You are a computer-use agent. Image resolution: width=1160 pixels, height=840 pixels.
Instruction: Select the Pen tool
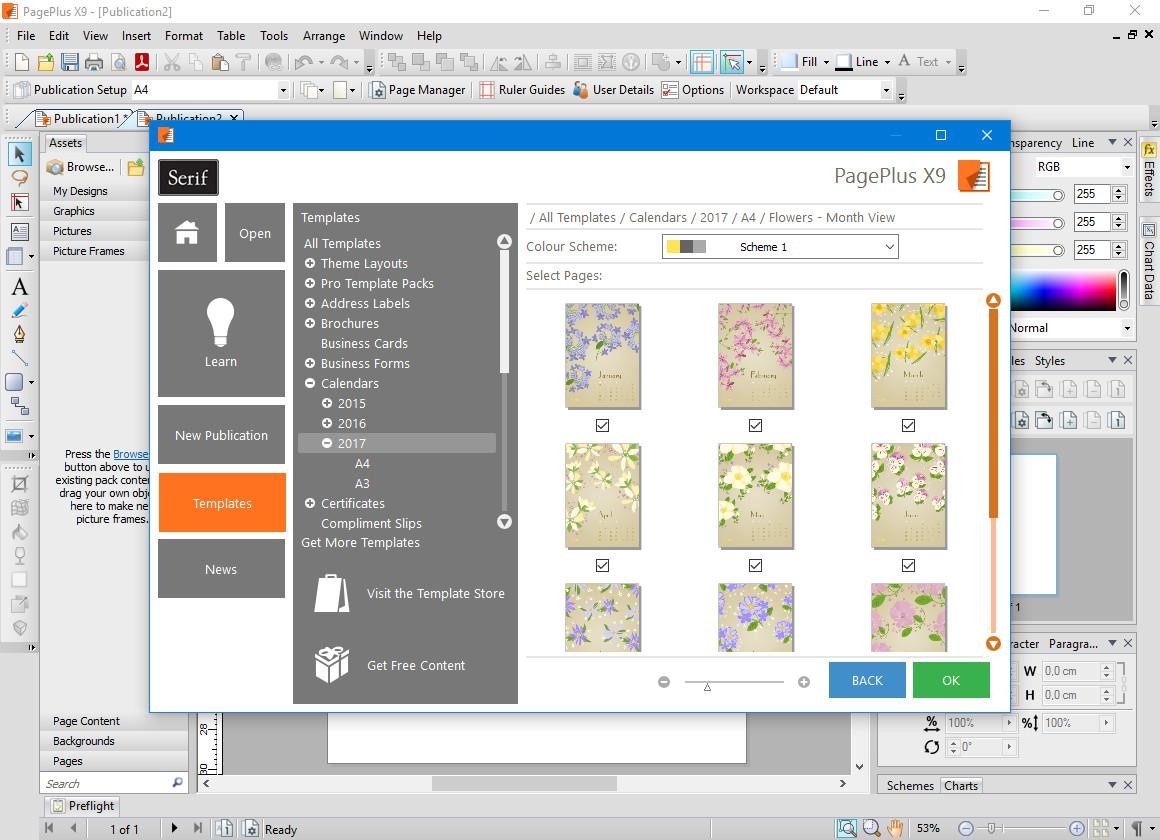[x=20, y=334]
